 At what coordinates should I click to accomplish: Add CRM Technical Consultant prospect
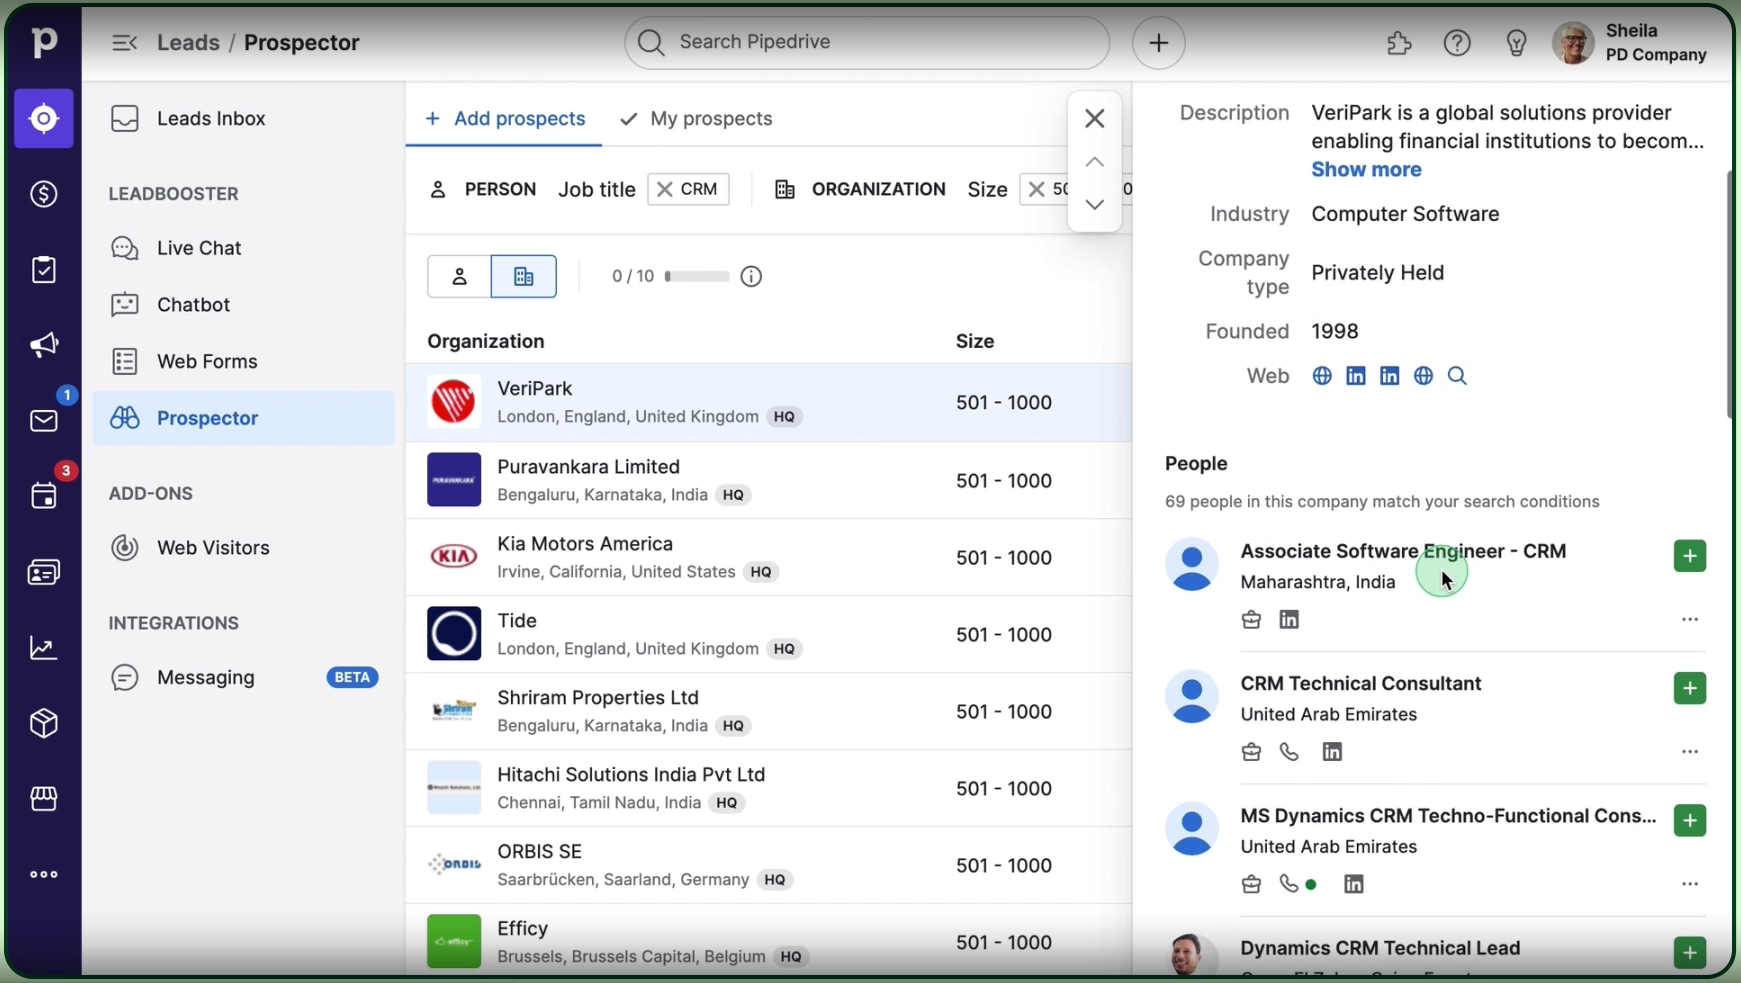pos(1690,689)
